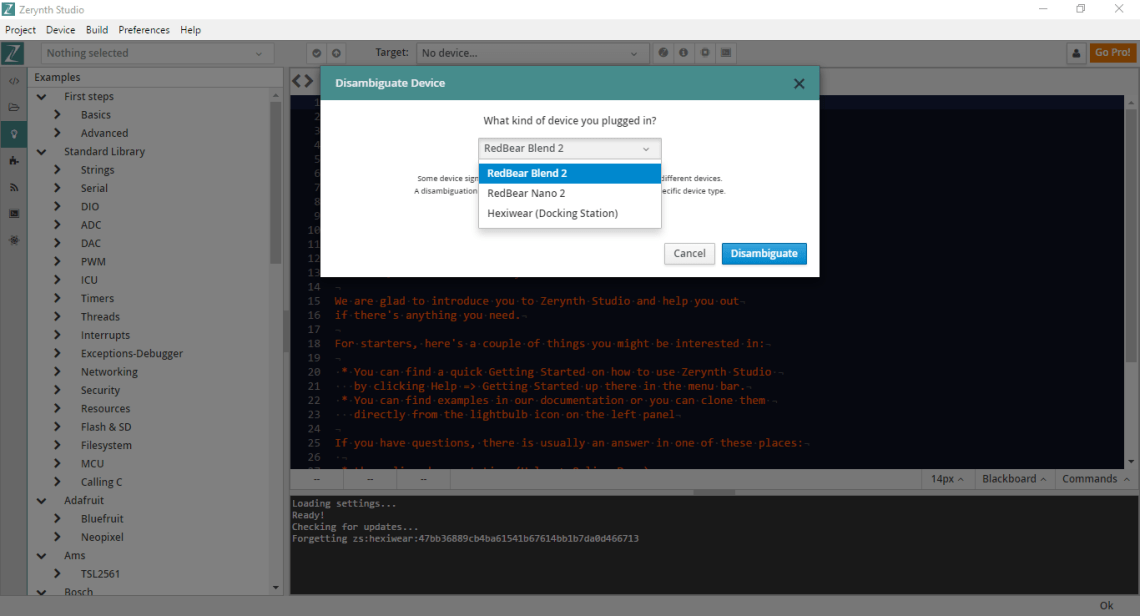
Task: Open the Blackboard theme dropdown
Action: (x=1013, y=479)
